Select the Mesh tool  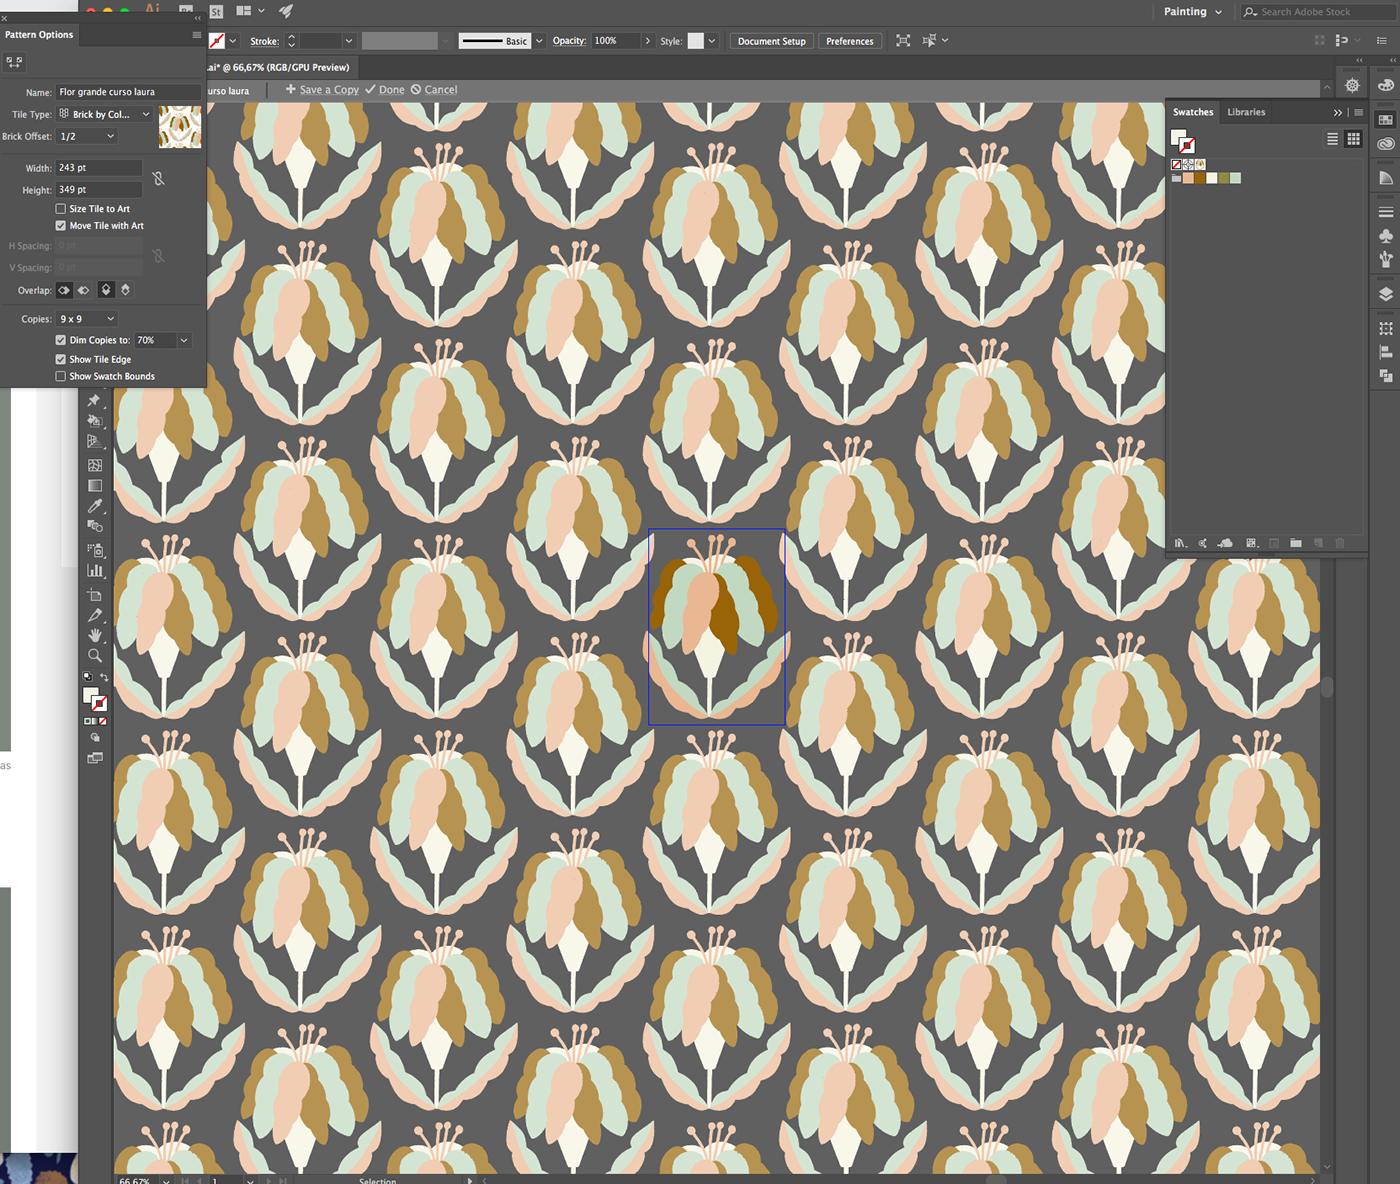tap(95, 465)
